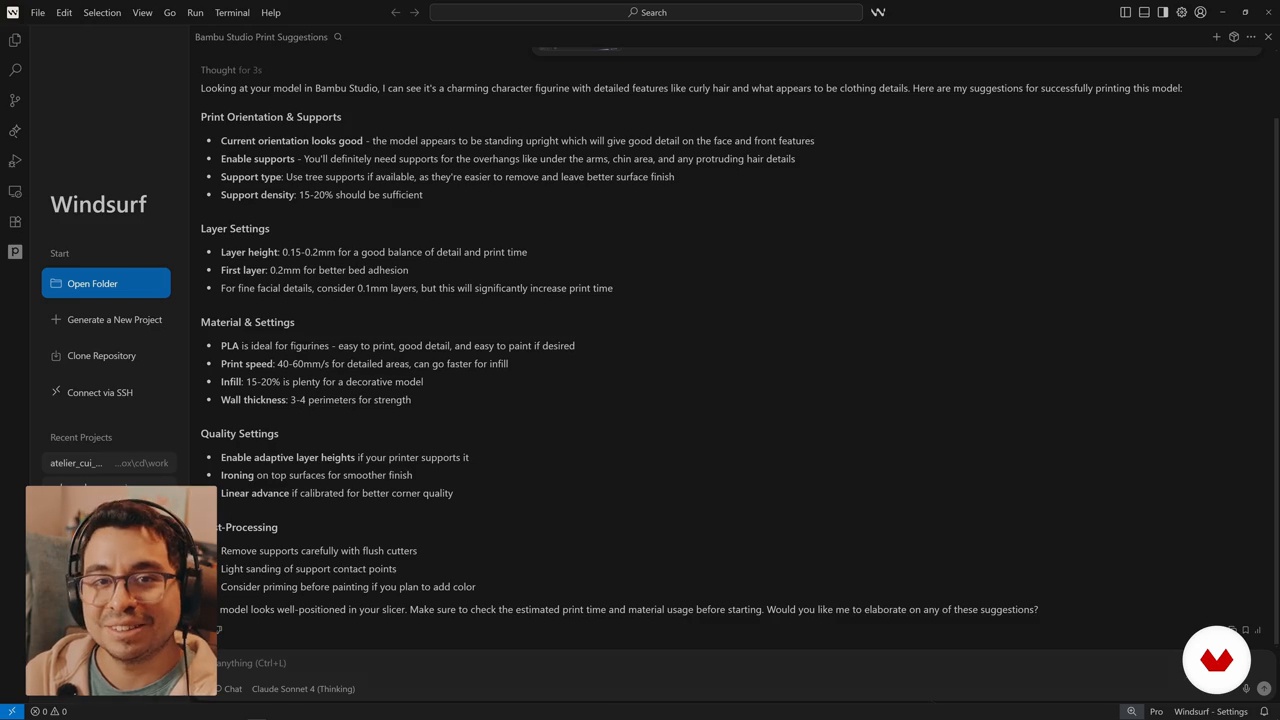
Task: Open the Accounts profile icon
Action: (x=1200, y=13)
